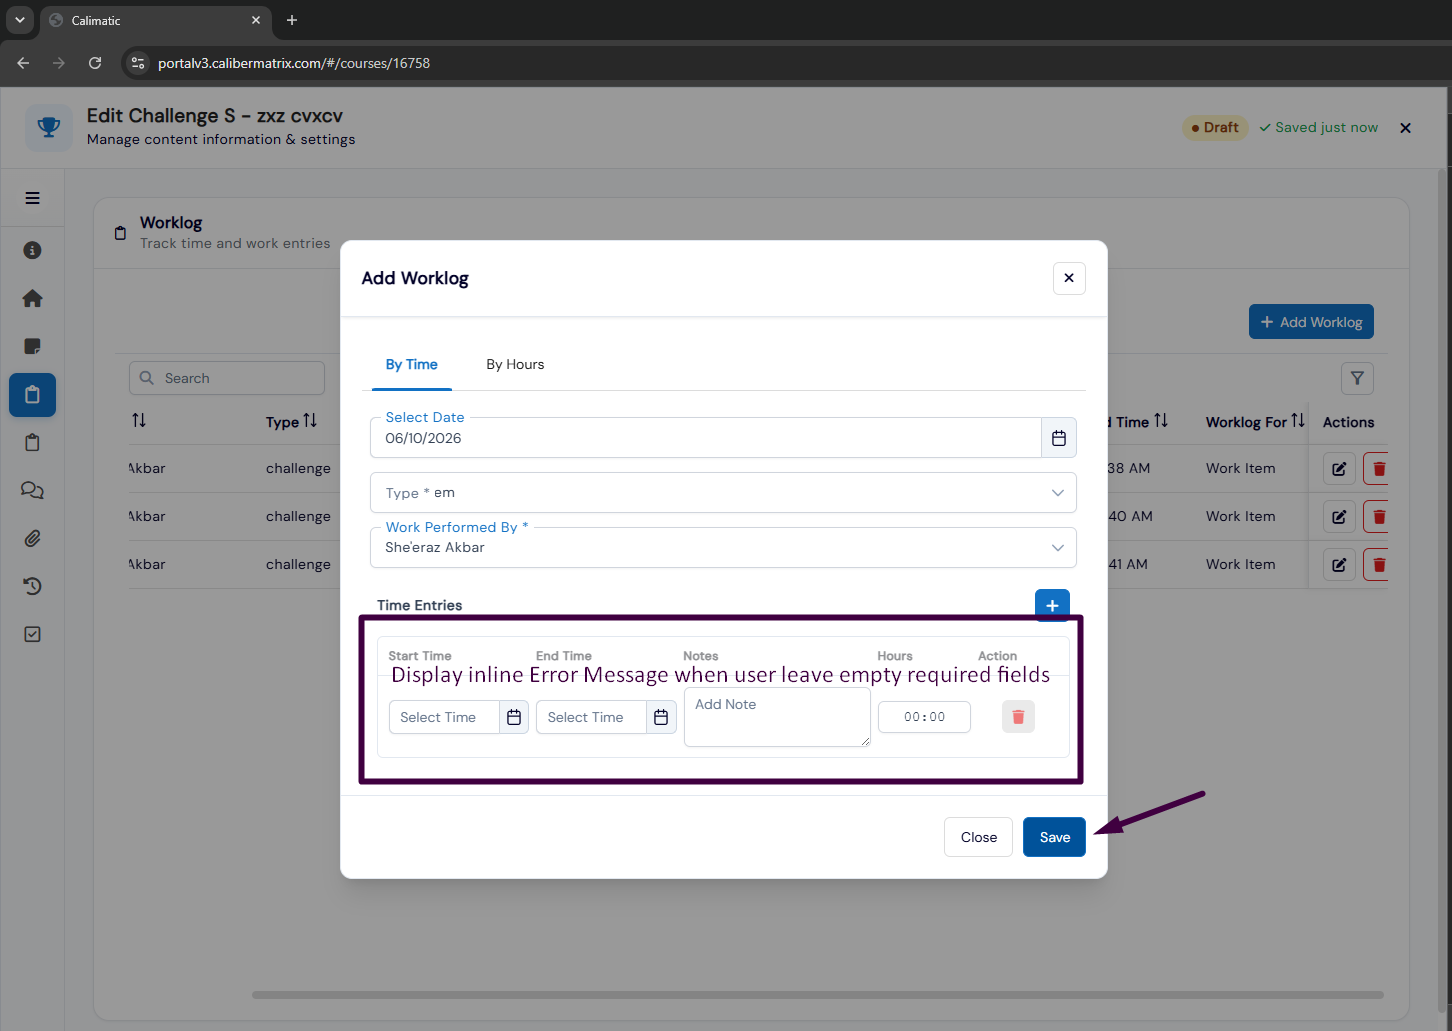Open a new browser tab
Image resolution: width=1452 pixels, height=1031 pixels.
[x=292, y=20]
